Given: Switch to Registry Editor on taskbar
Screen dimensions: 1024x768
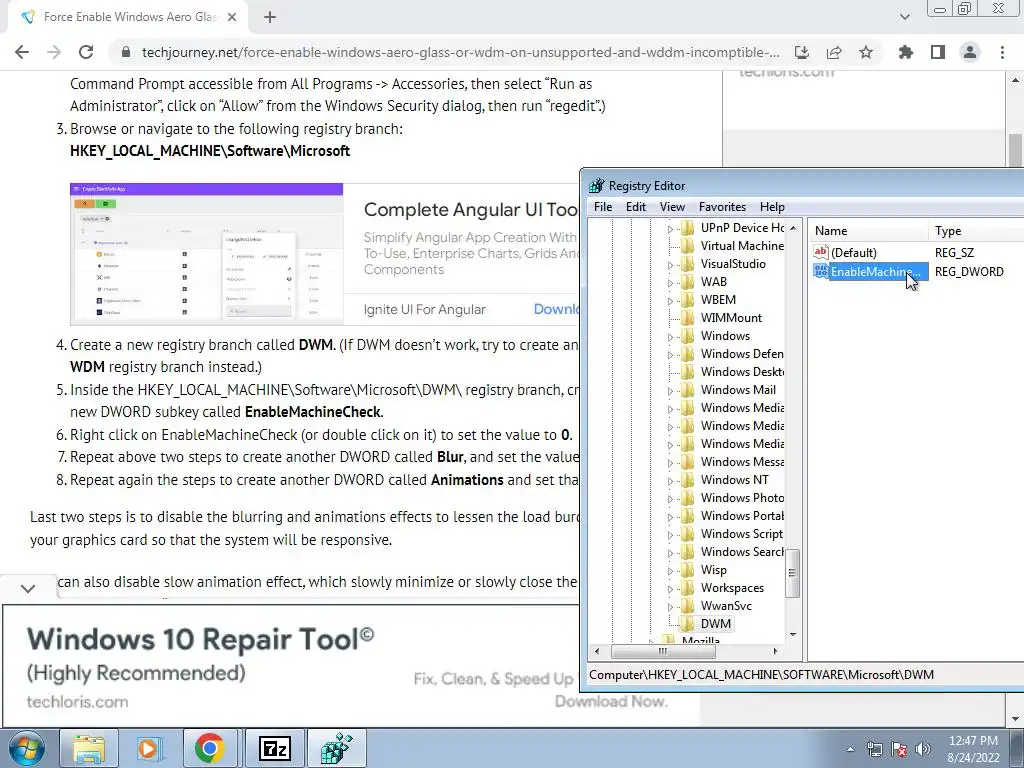Looking at the screenshot, I should pyautogui.click(x=336, y=748).
